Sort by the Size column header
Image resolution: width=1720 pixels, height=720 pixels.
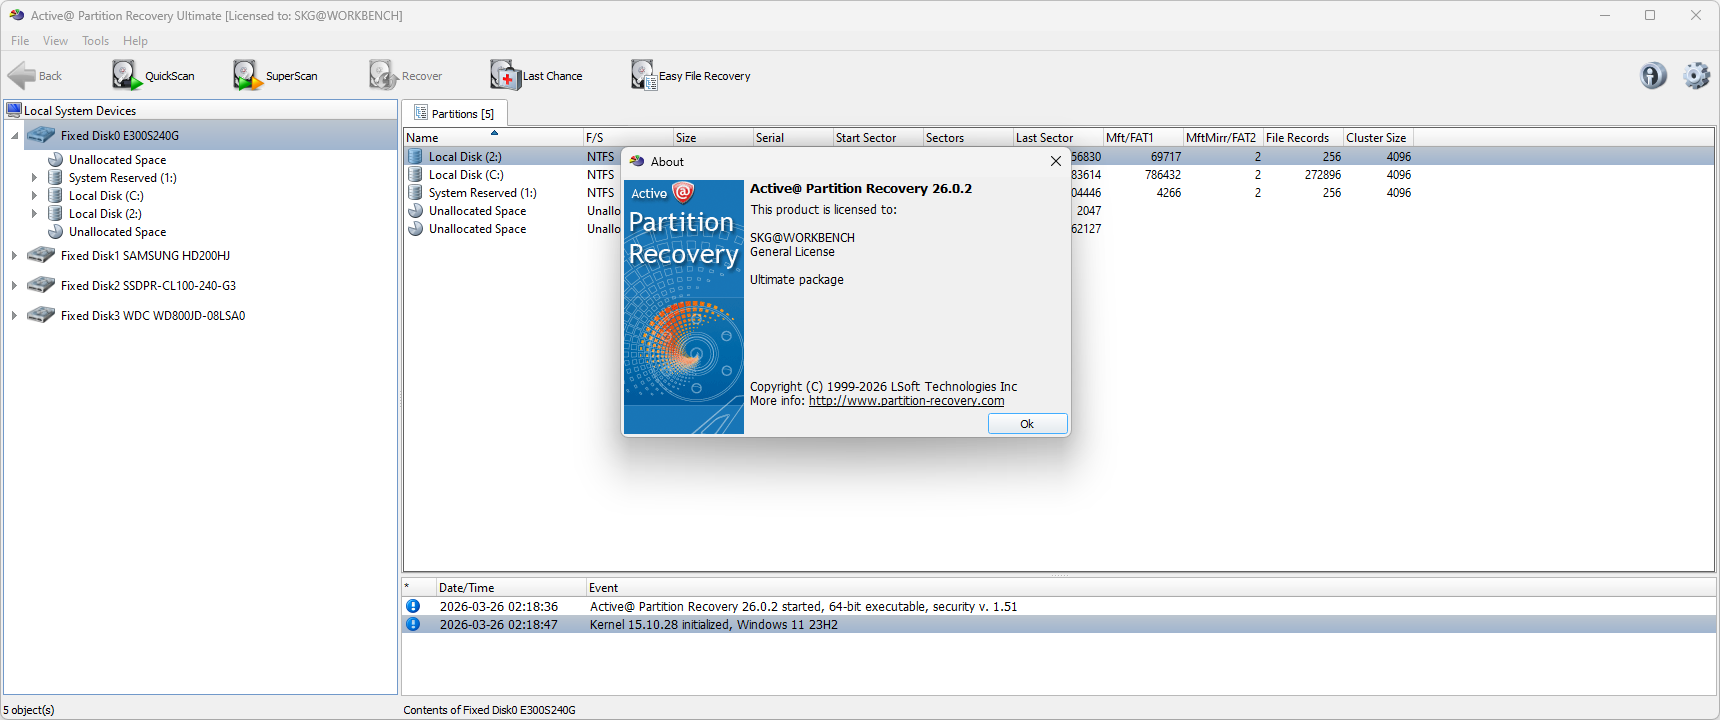(x=713, y=138)
